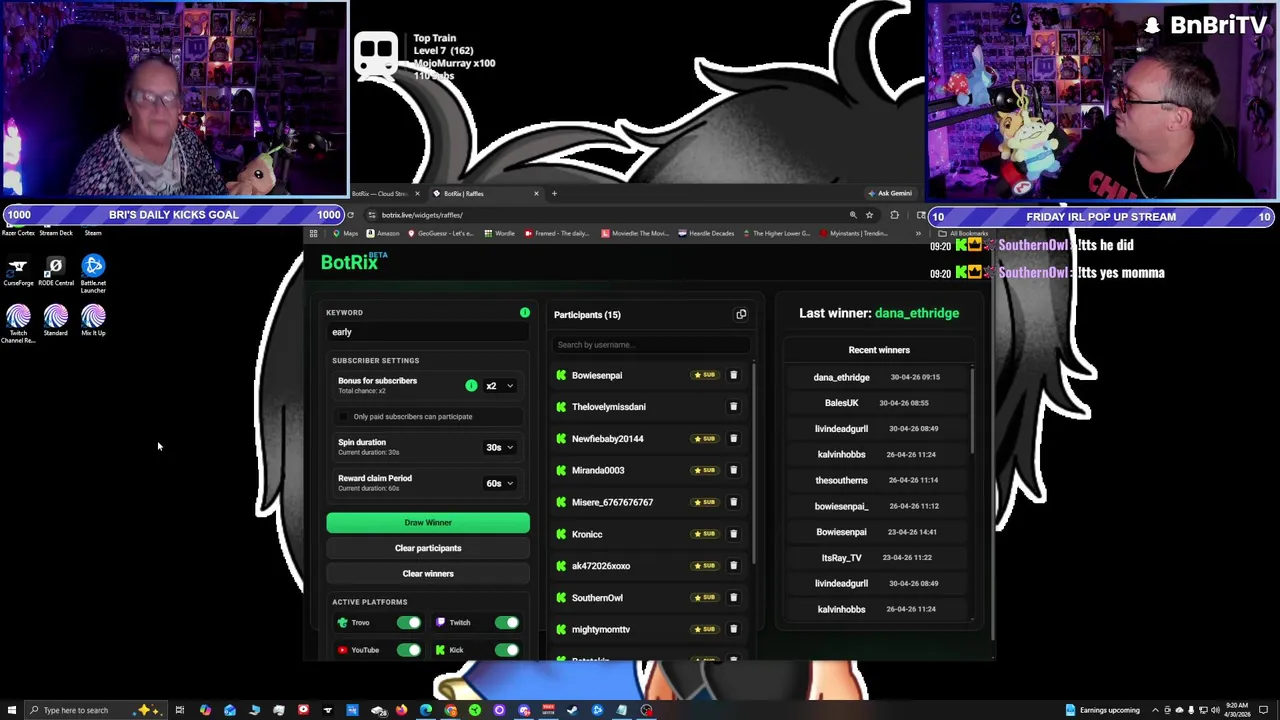1280x720 pixels.
Task: Click Clear participants button
Action: click(428, 548)
